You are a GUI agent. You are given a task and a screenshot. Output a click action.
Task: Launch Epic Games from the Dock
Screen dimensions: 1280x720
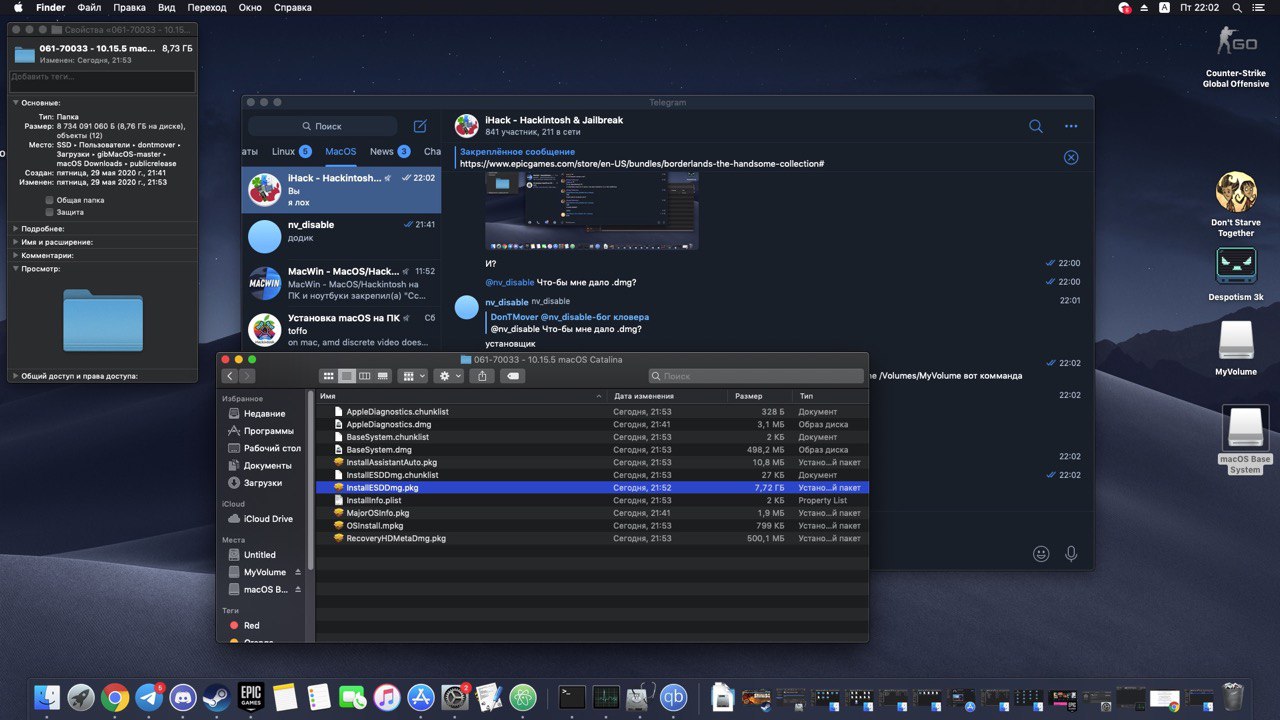click(250, 697)
